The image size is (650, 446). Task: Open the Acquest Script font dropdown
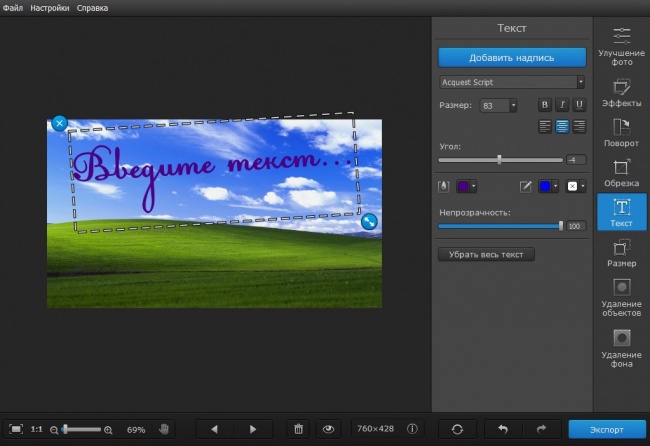[512, 82]
